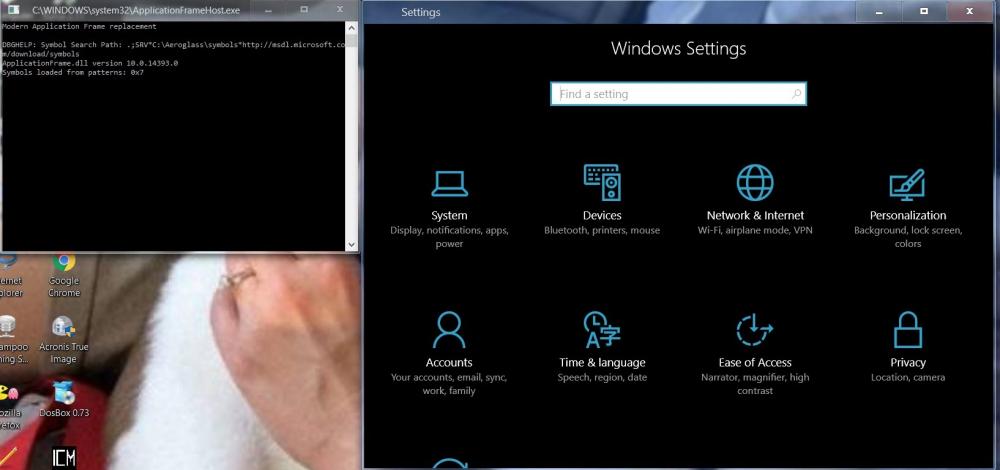Maximize the Settings window
Image resolution: width=1000 pixels, height=470 pixels.
(x=924, y=11)
